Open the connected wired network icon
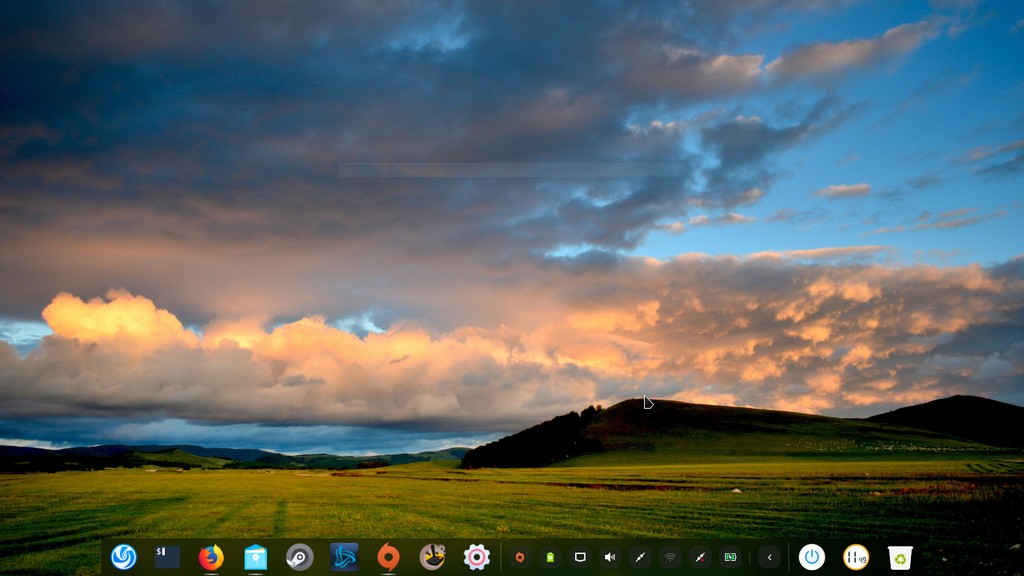Viewport: 1024px width, 576px height. 640,557
